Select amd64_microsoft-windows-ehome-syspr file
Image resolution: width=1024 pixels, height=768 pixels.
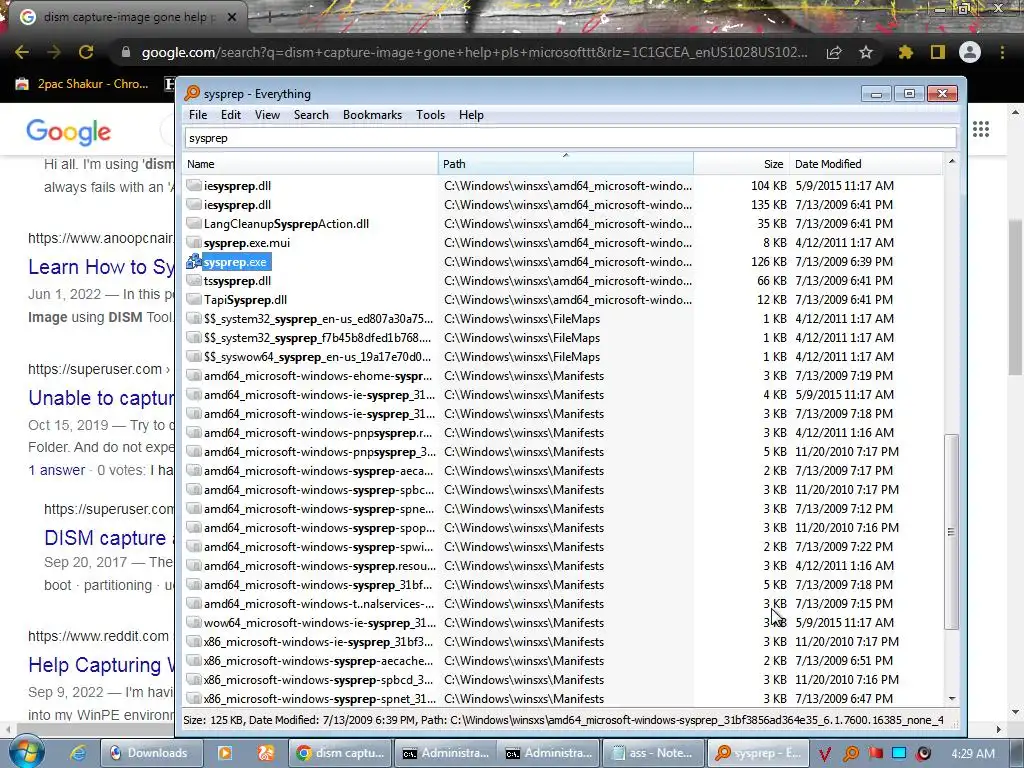pos(317,376)
